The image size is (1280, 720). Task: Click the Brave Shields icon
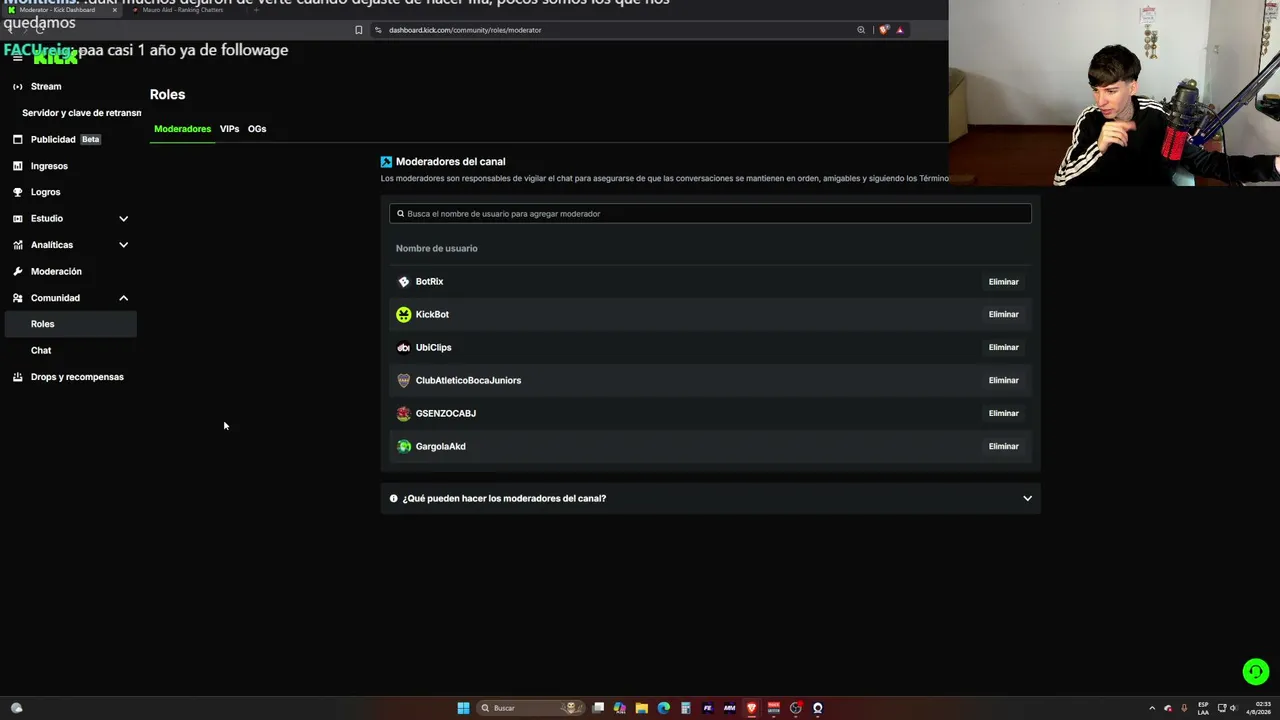tap(884, 30)
